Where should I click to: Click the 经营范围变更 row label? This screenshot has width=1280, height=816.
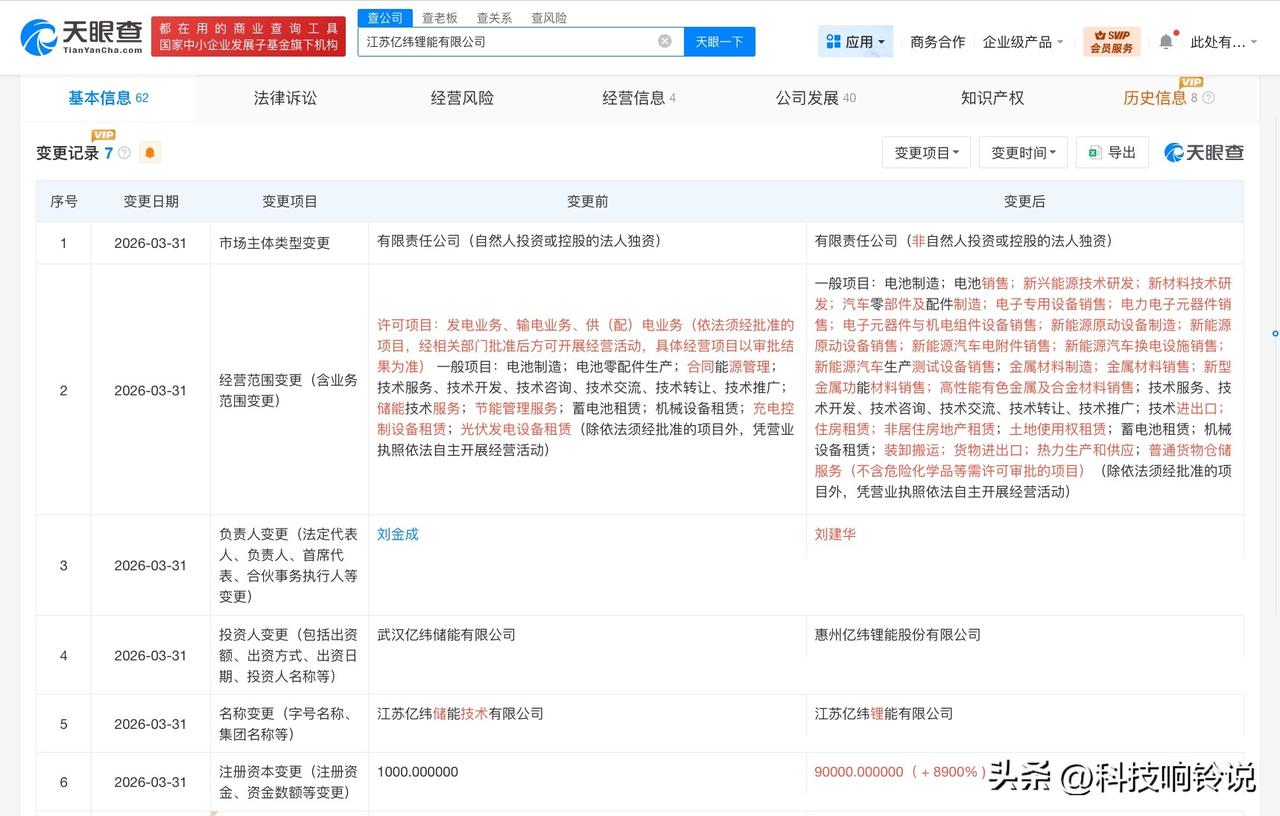point(288,390)
